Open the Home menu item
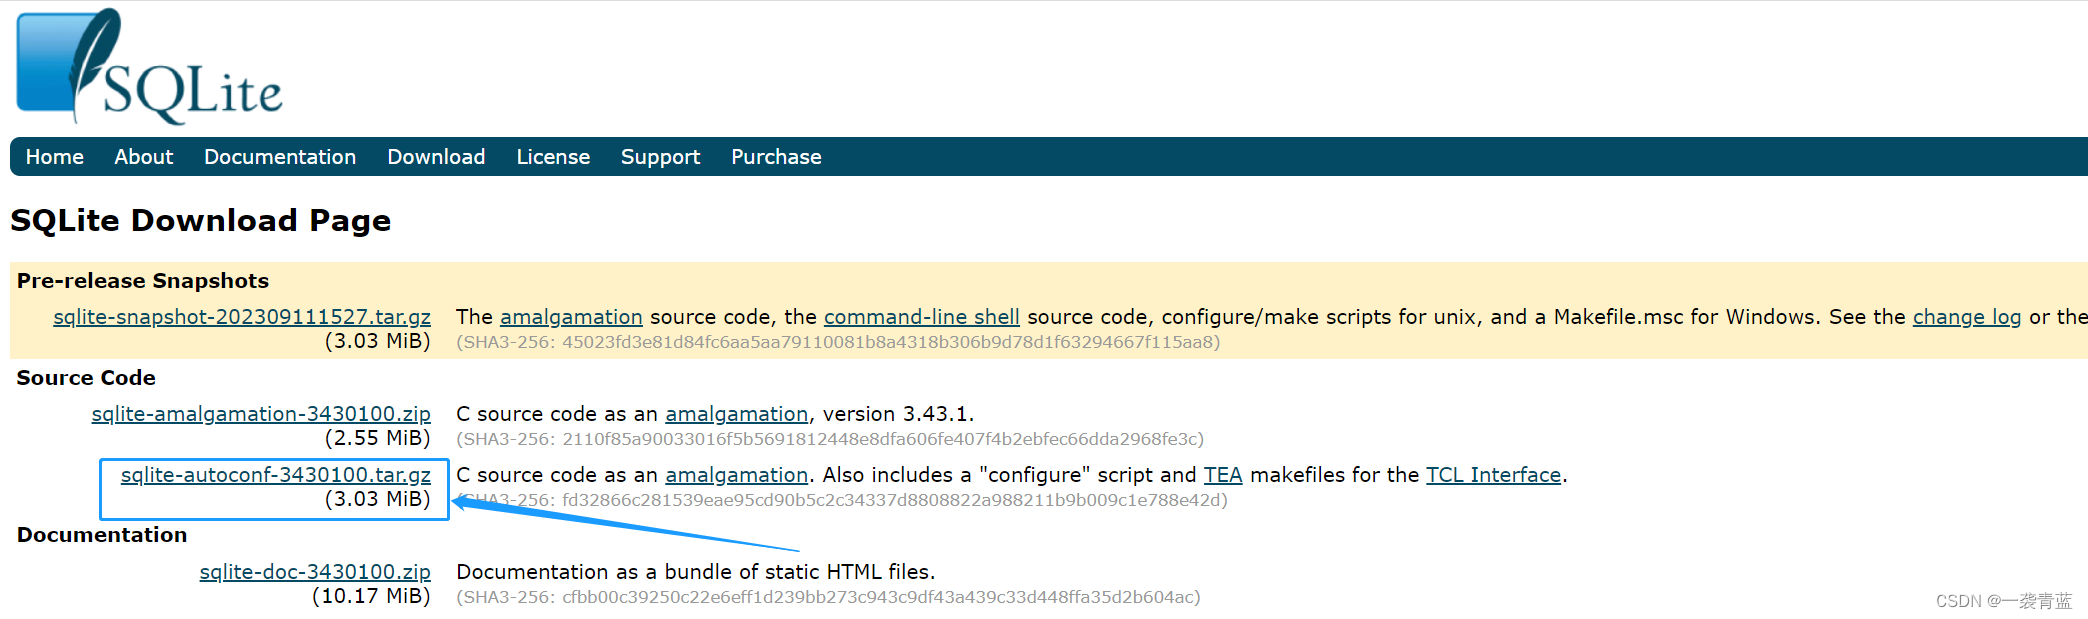The height and width of the screenshot is (619, 2088). pos(54,157)
